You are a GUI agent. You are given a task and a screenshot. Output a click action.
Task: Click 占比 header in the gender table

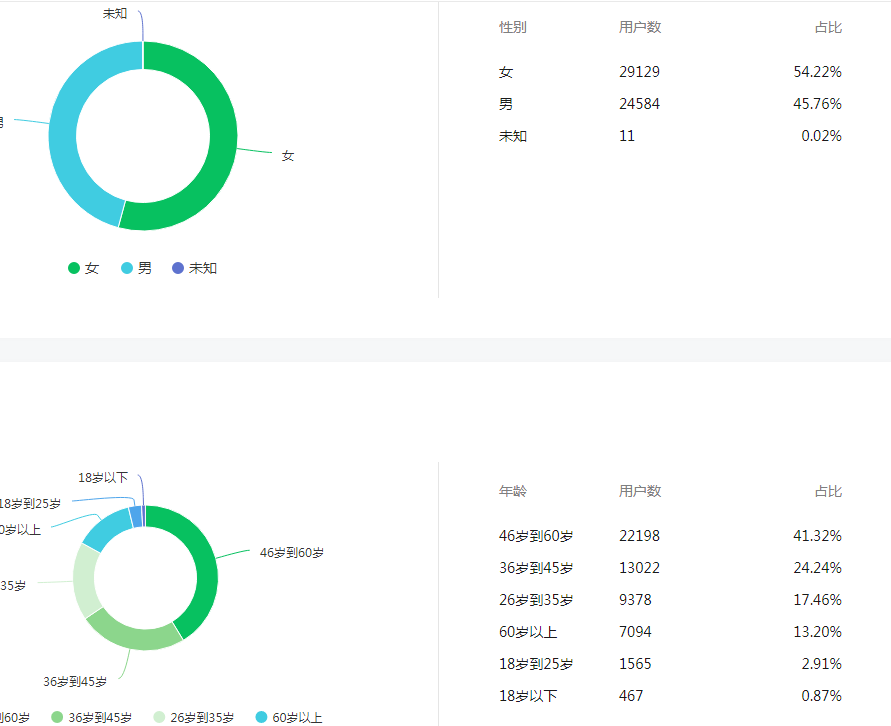828,27
